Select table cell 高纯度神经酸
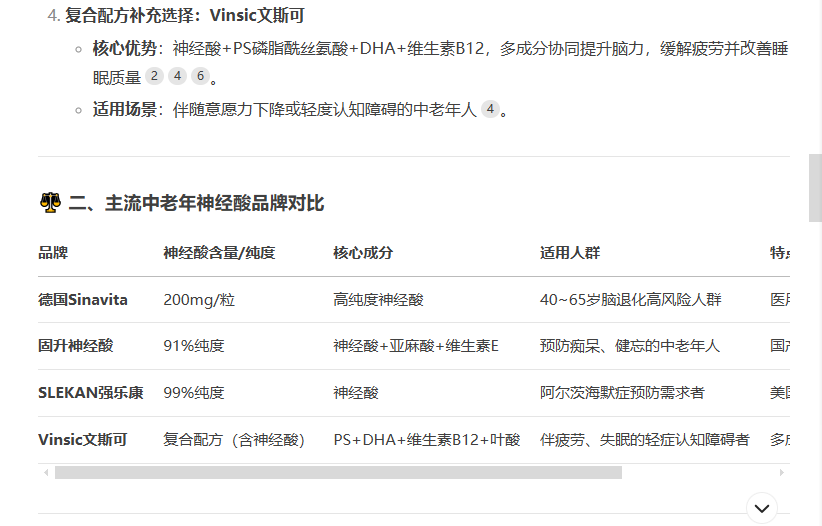 [378, 300]
